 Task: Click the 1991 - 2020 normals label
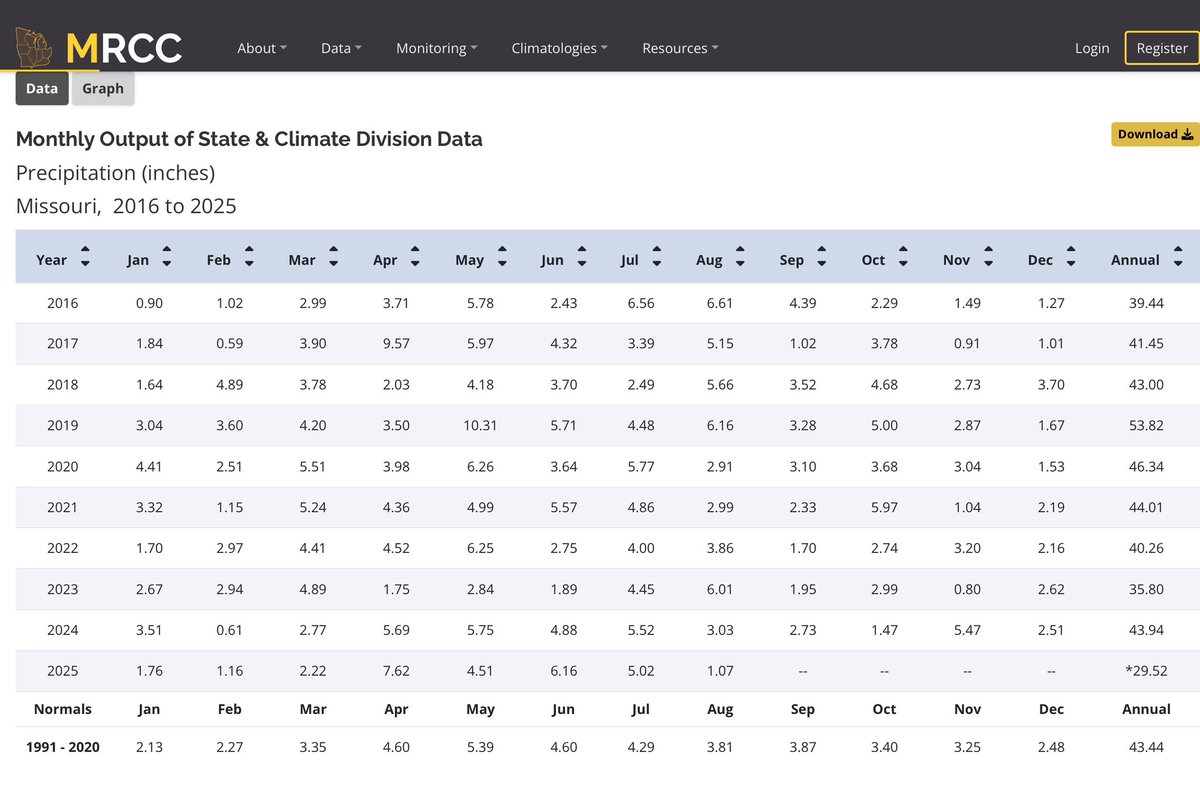[63, 747]
